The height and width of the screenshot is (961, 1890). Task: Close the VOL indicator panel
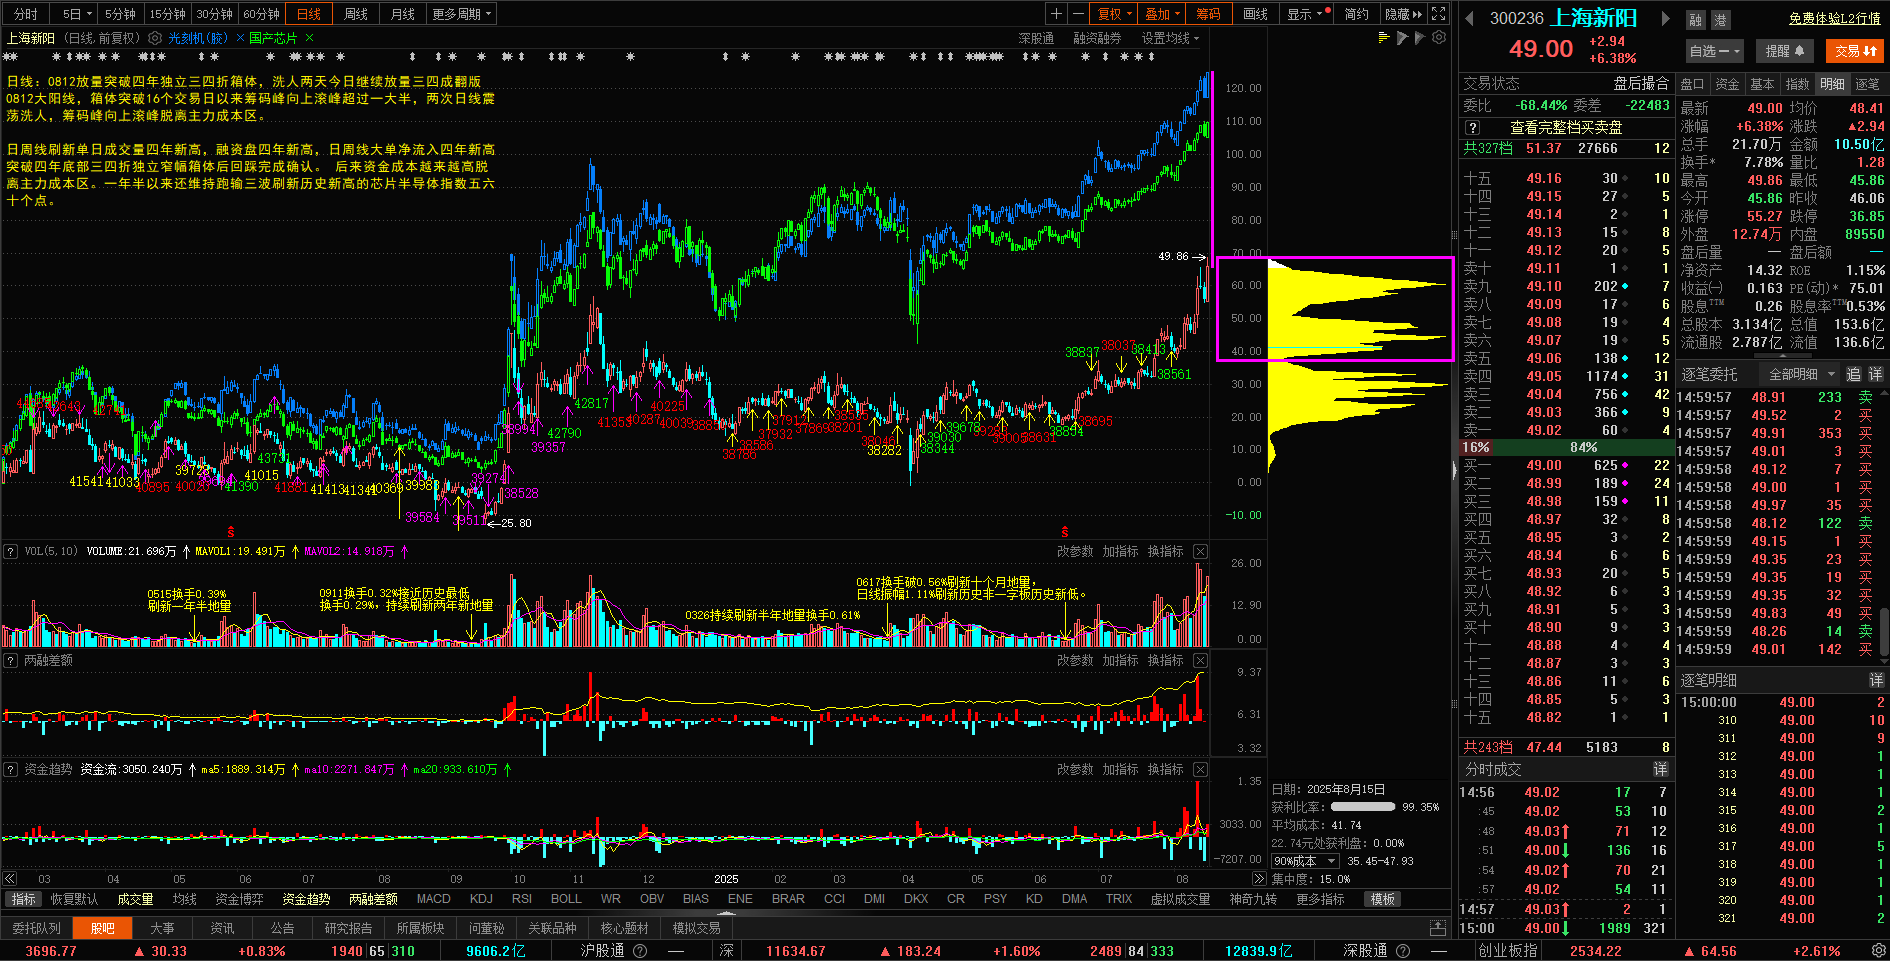[1200, 552]
